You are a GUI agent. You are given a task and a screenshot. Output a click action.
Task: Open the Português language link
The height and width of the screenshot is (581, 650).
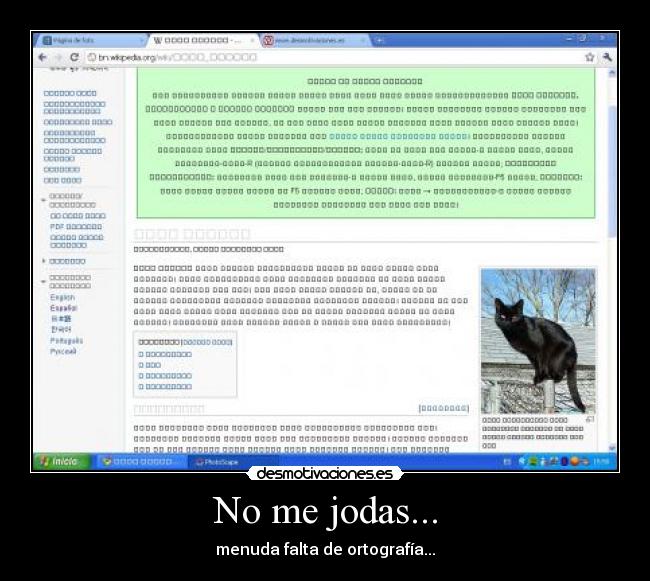point(66,341)
